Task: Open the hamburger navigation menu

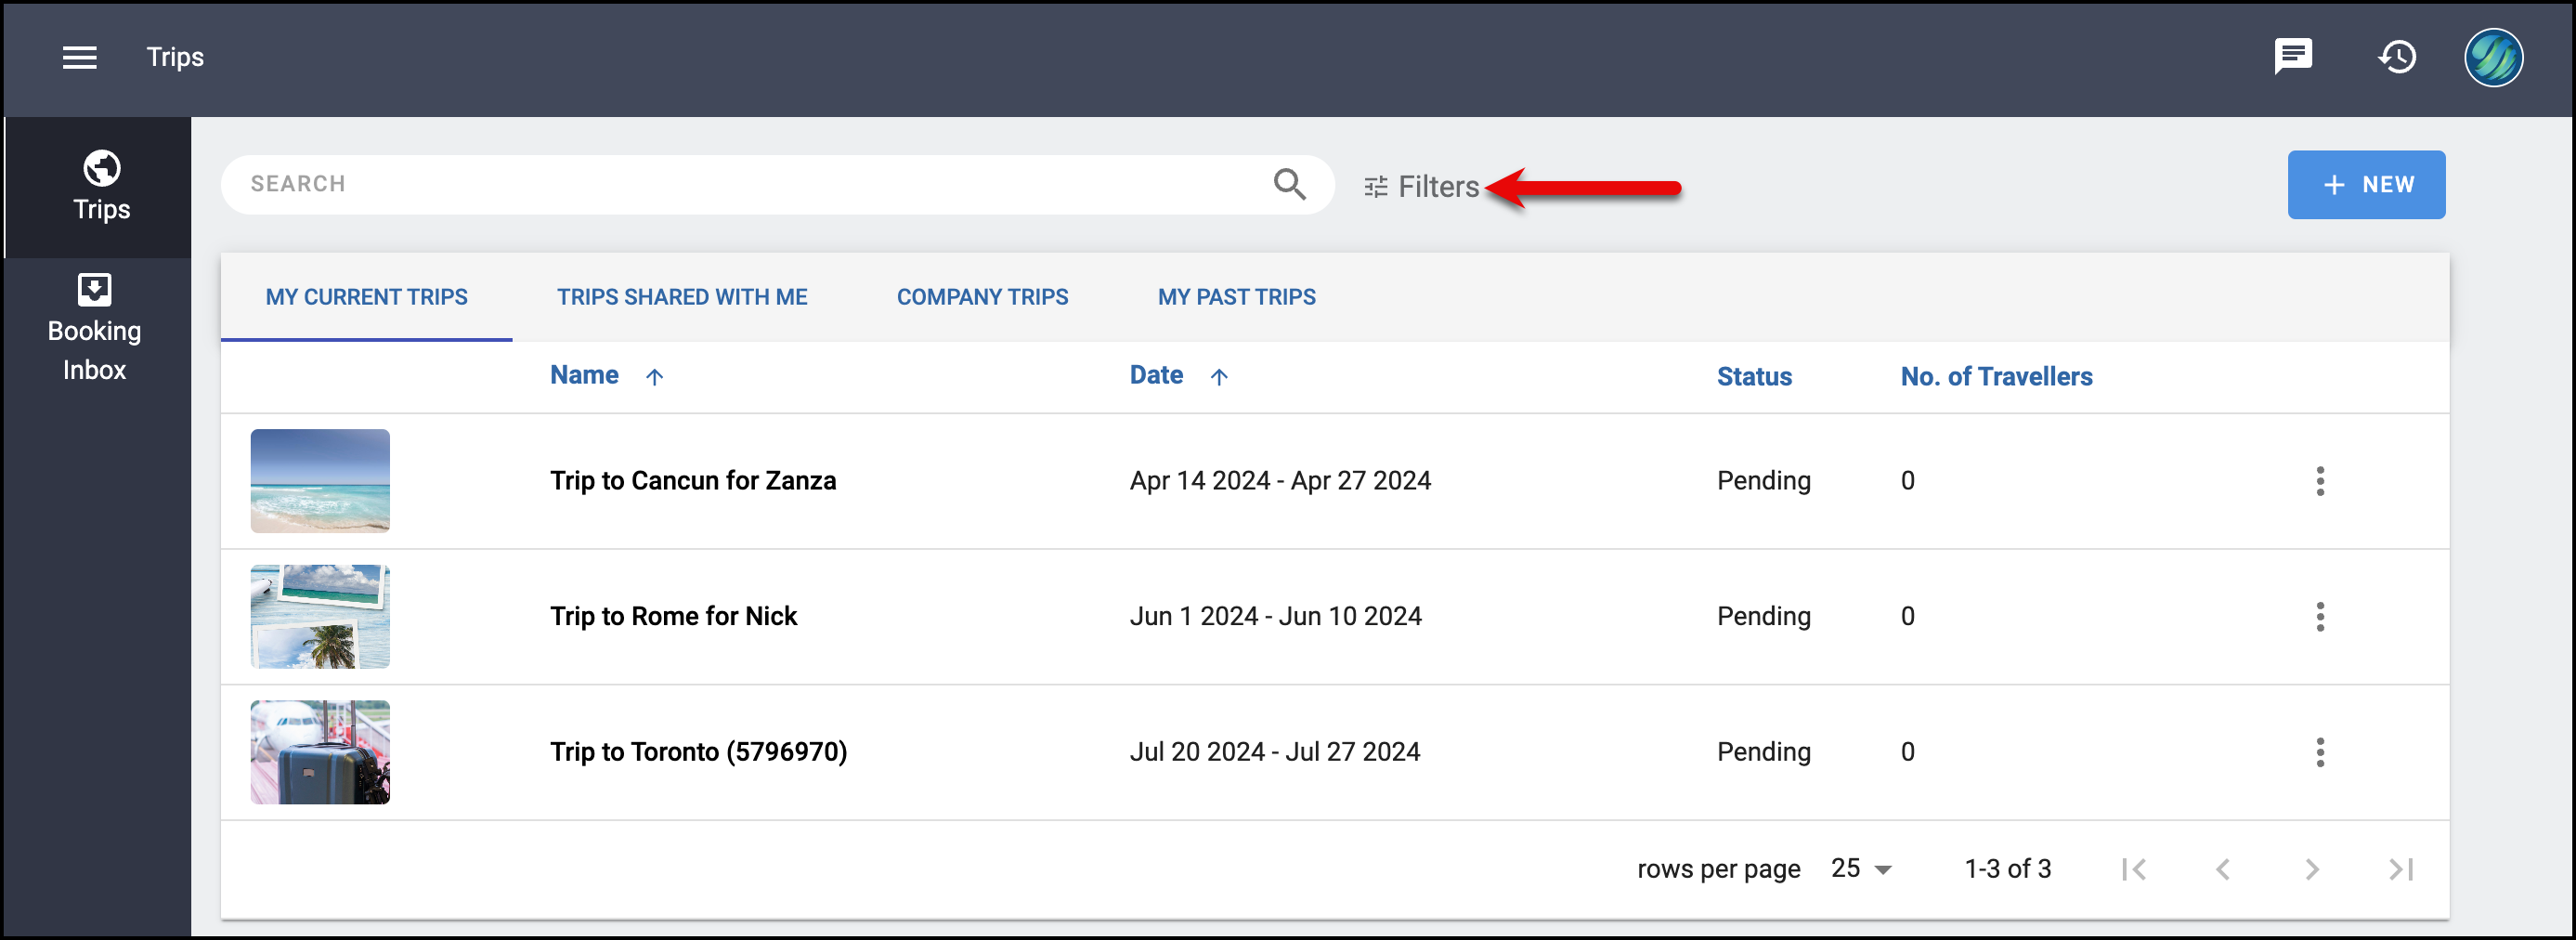Action: coord(80,57)
